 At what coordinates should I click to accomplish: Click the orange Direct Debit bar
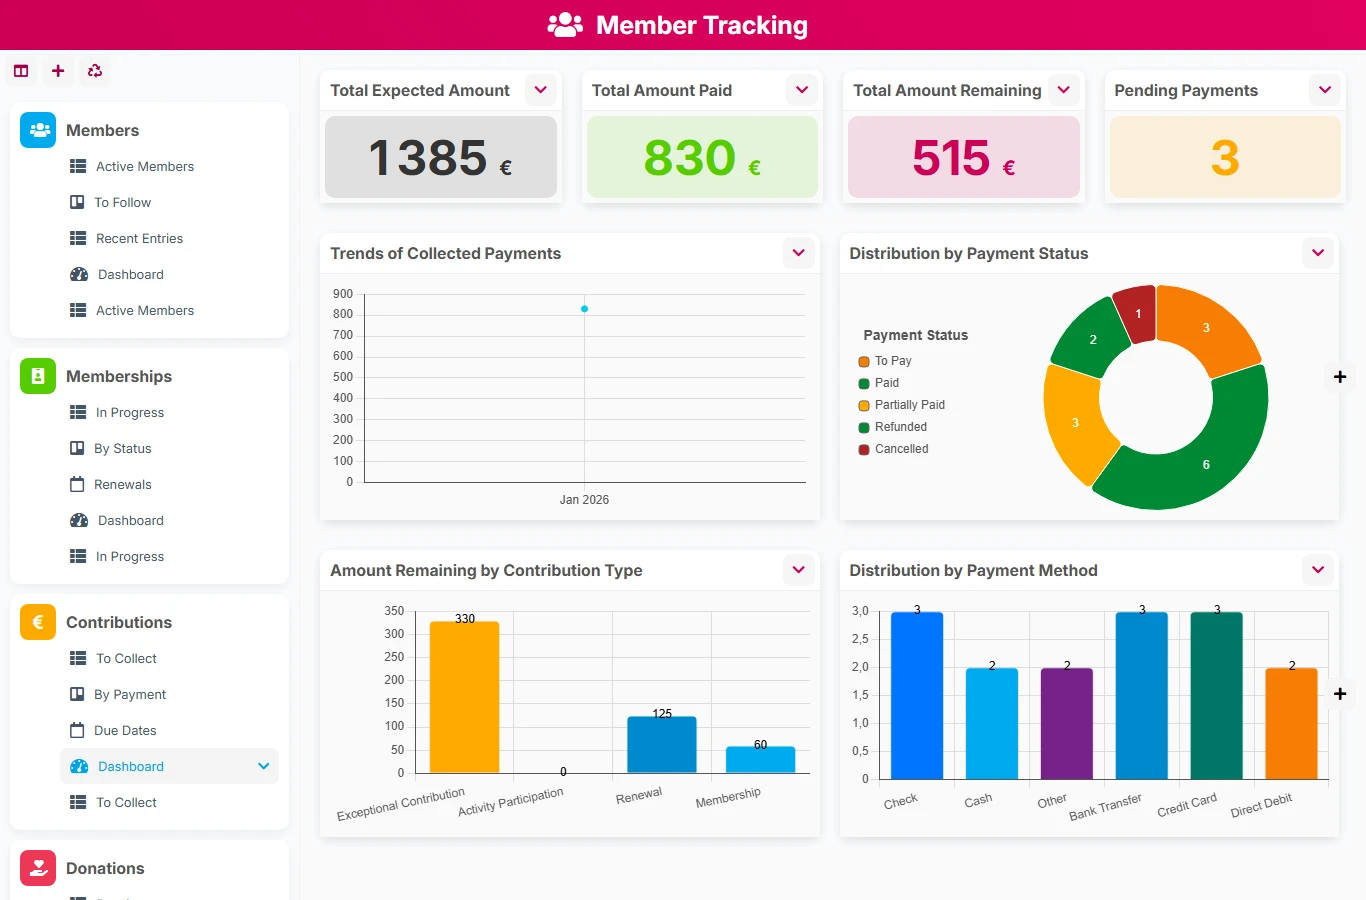[1292, 723]
